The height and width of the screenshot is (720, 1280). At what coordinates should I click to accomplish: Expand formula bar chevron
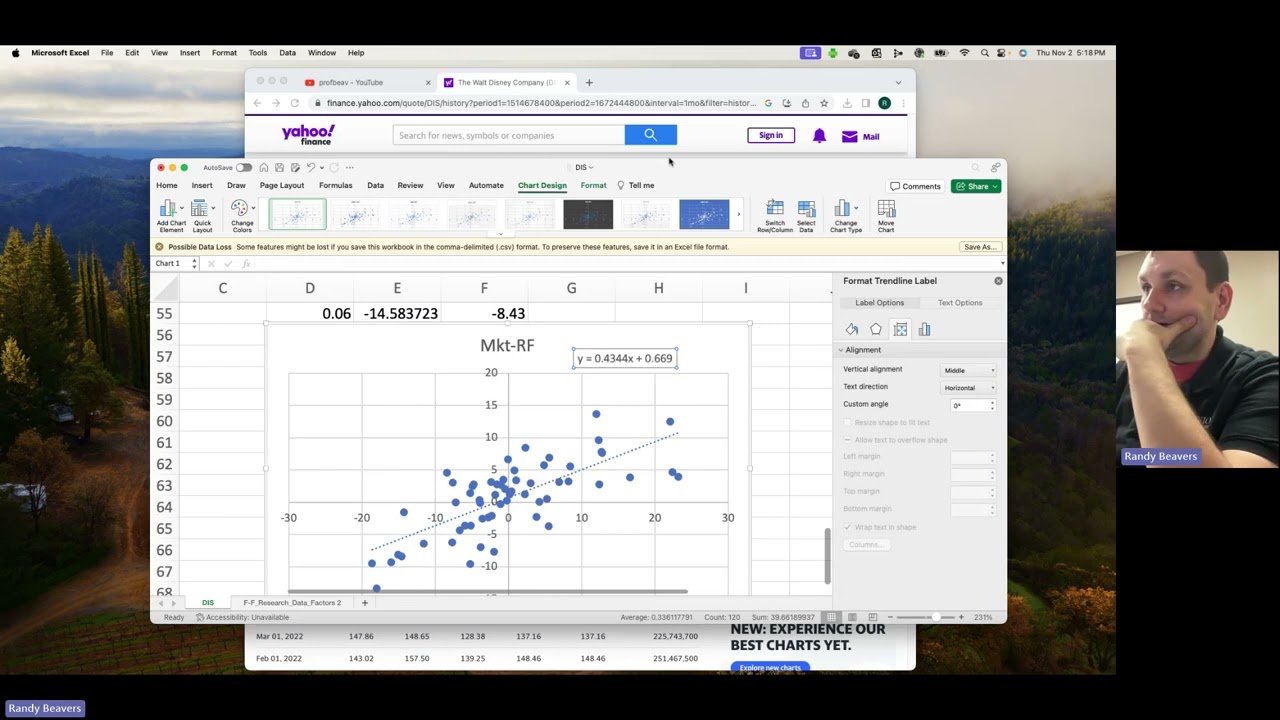(1002, 263)
